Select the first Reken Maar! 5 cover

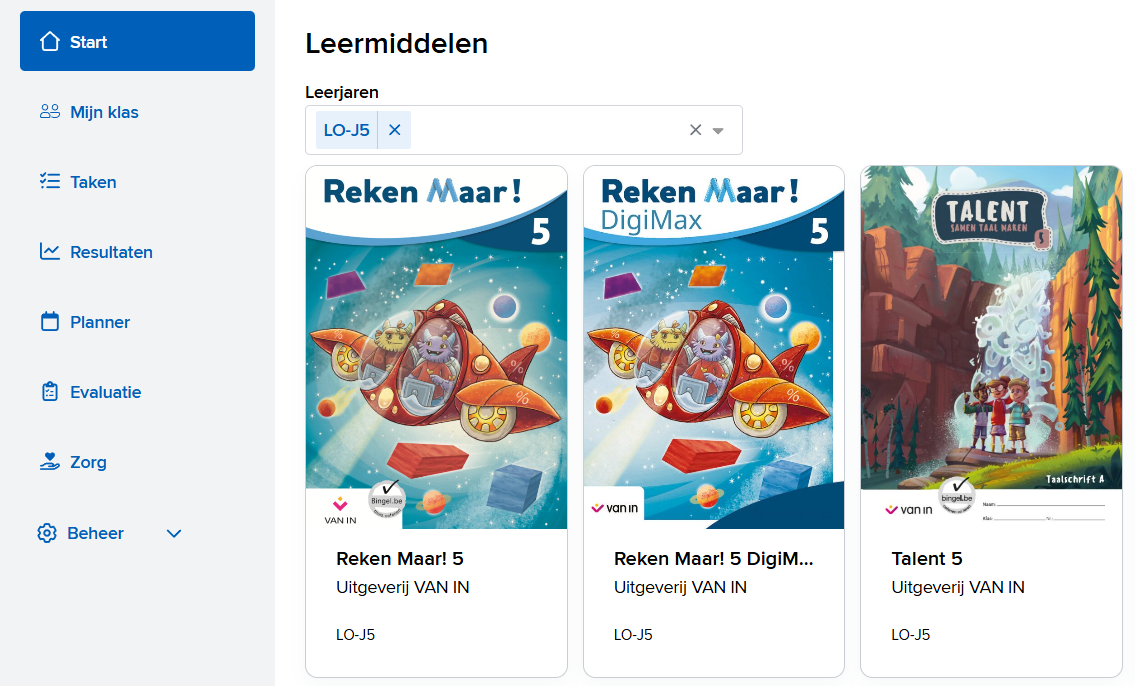click(x=436, y=347)
